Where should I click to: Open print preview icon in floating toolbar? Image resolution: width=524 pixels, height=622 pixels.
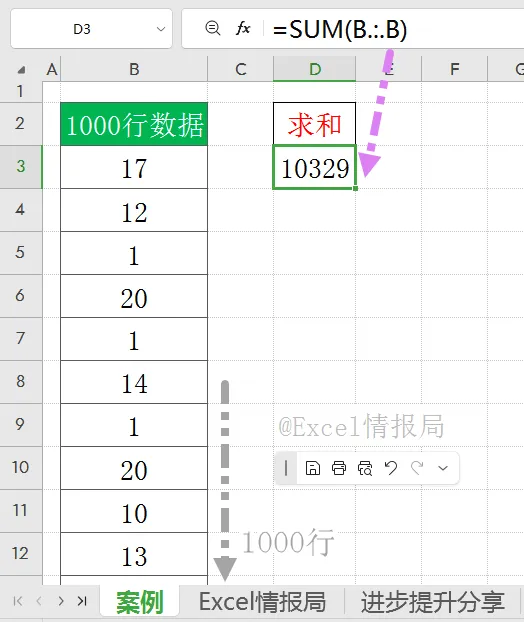[365, 468]
